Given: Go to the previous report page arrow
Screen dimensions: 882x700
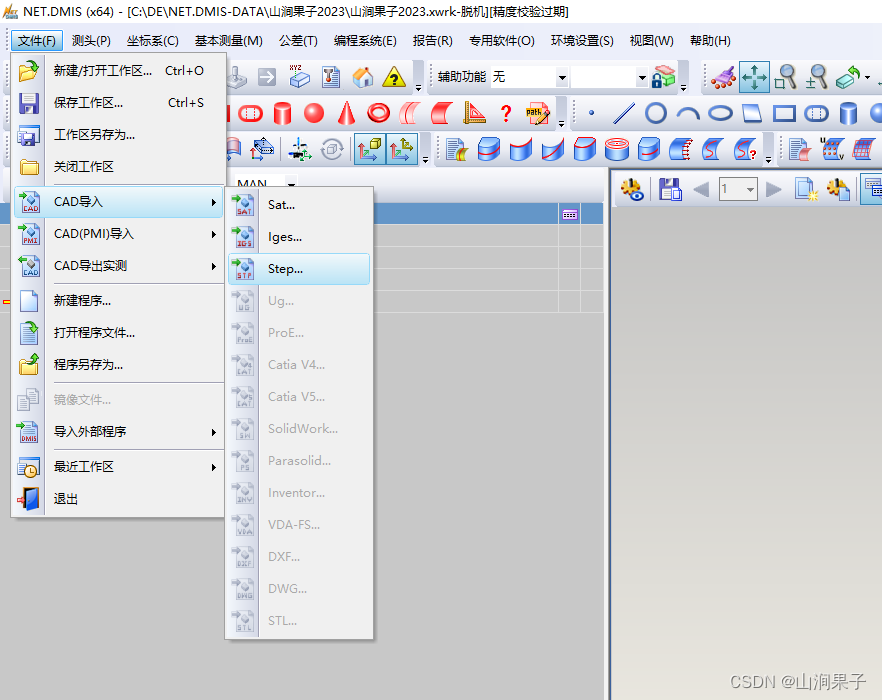Looking at the screenshot, I should coord(701,189).
